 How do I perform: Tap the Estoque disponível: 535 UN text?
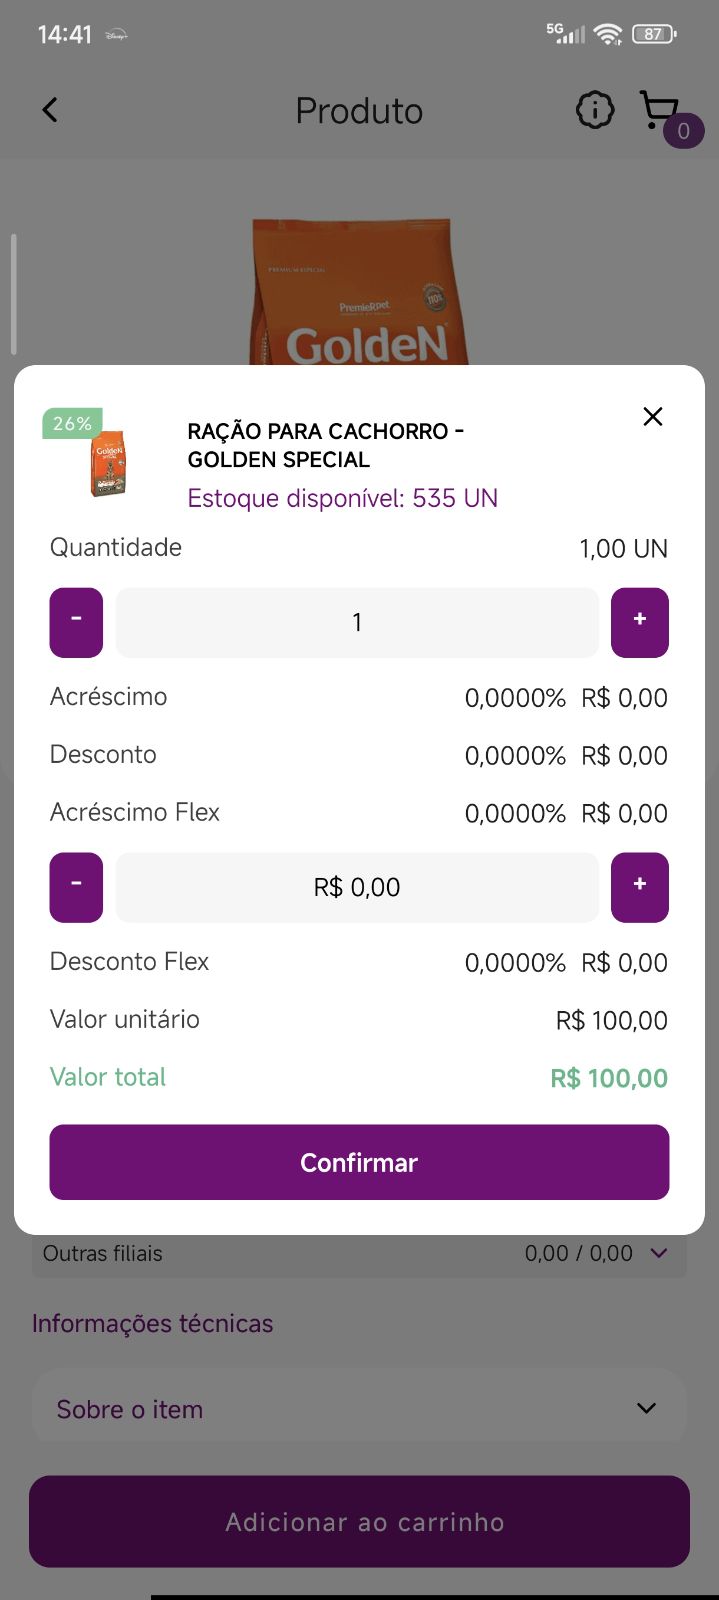pyautogui.click(x=342, y=498)
